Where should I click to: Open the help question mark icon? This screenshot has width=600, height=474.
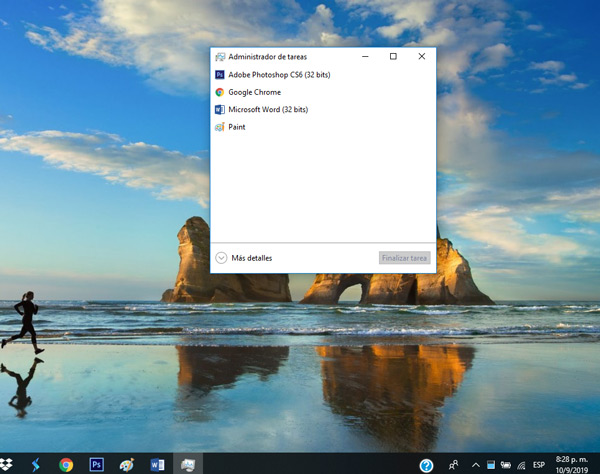tap(426, 465)
